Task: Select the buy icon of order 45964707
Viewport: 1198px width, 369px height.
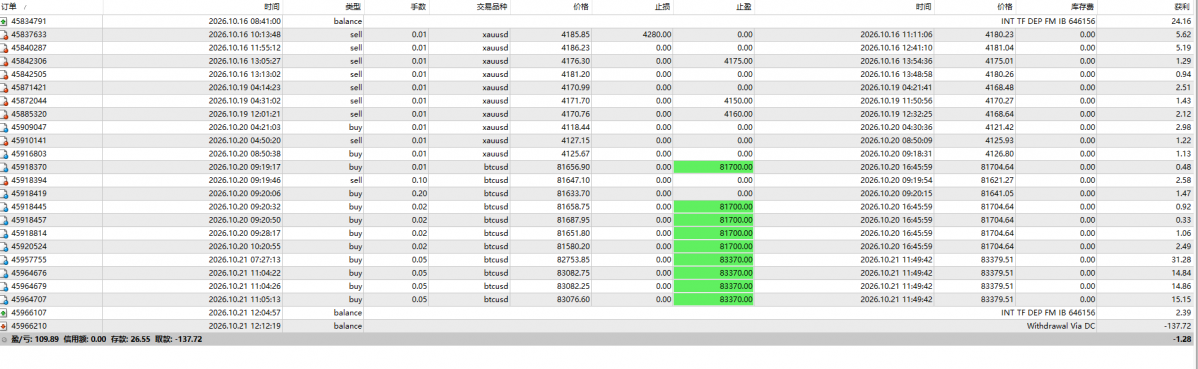Action: [5, 299]
